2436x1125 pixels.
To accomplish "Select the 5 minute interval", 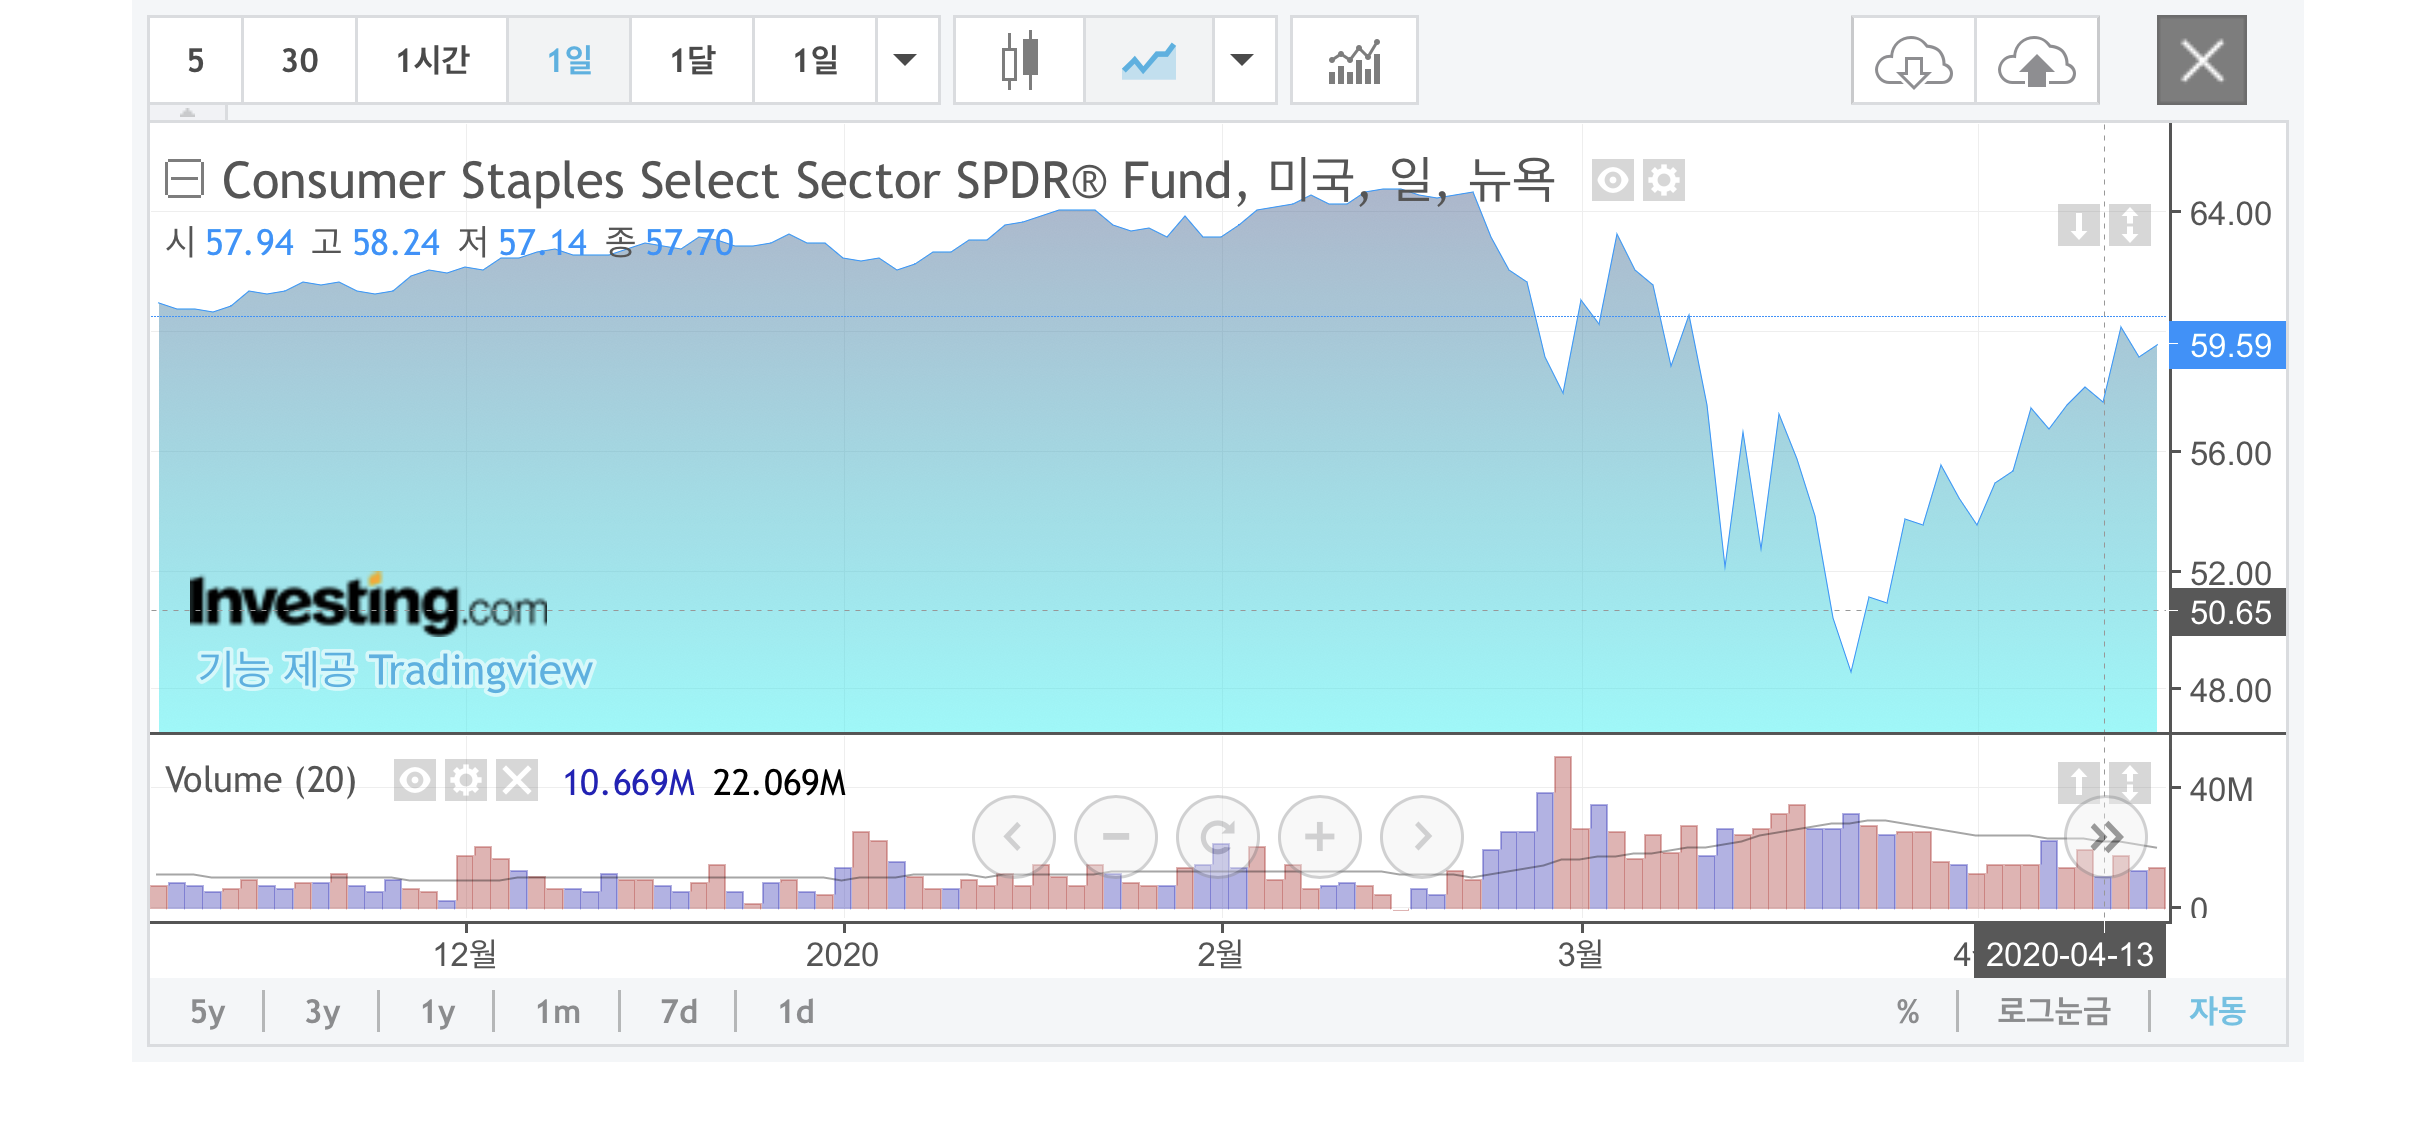I will click(195, 60).
